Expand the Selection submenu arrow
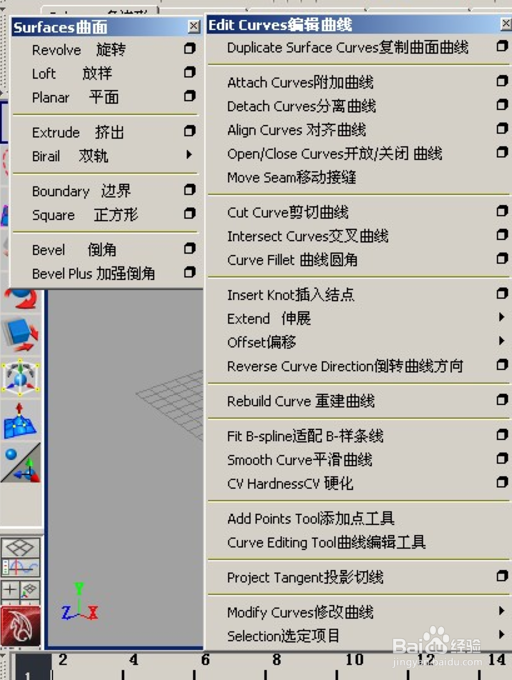The image size is (512, 680). 502,634
